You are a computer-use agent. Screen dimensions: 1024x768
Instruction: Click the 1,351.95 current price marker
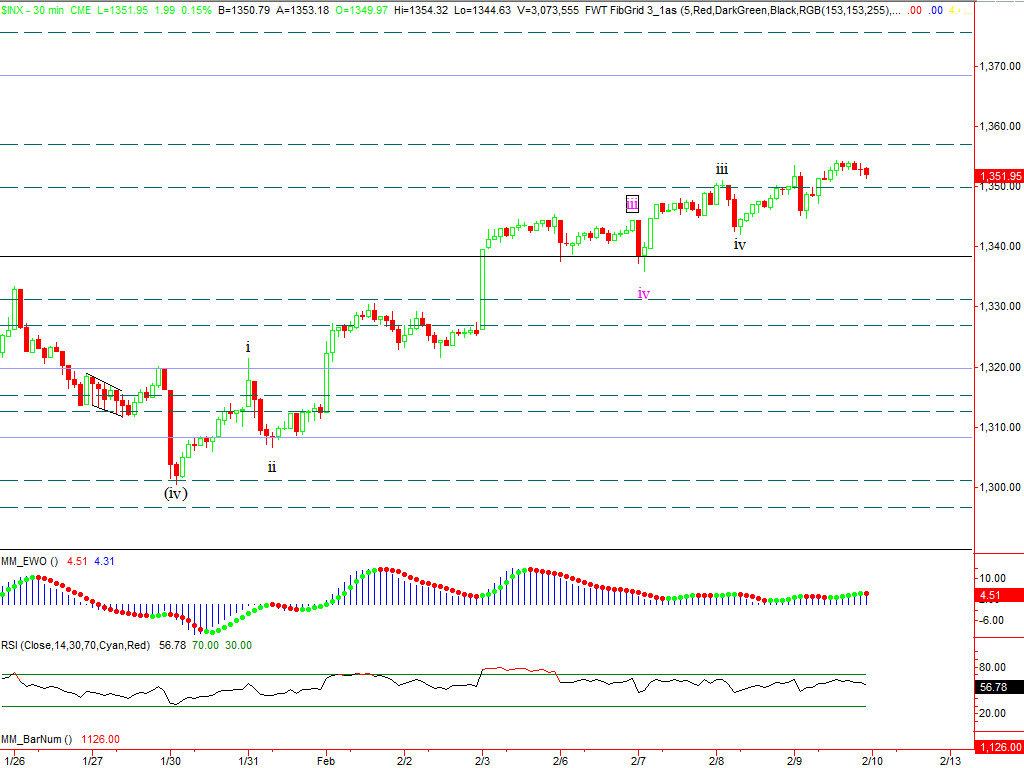pyautogui.click(x=1000, y=176)
